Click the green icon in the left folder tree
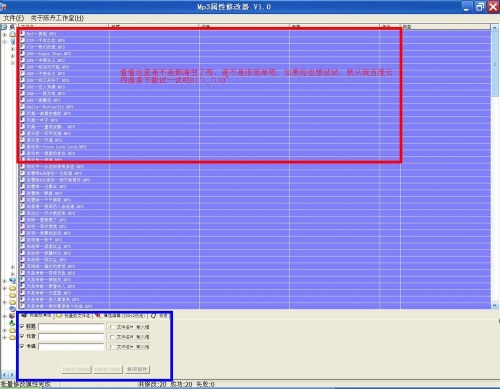 pos(12,323)
